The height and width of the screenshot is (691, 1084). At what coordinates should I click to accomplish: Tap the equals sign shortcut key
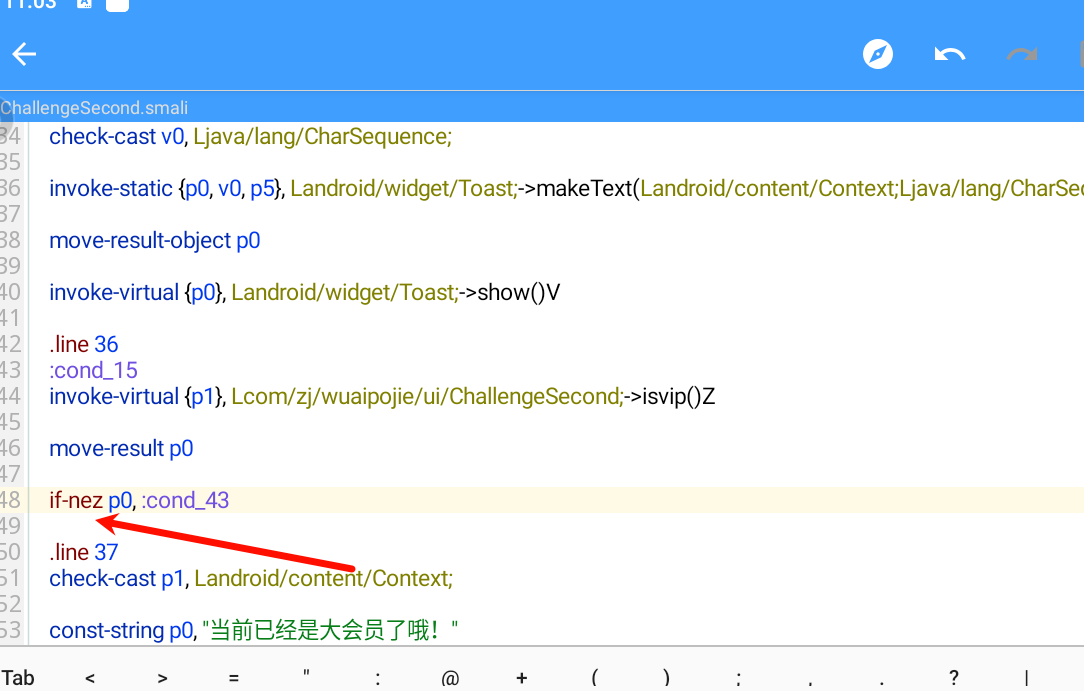tap(234, 678)
